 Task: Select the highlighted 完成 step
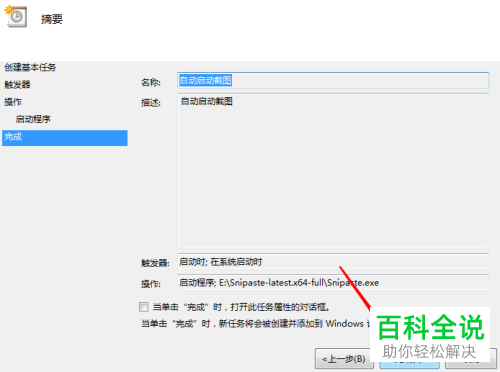(x=65, y=138)
